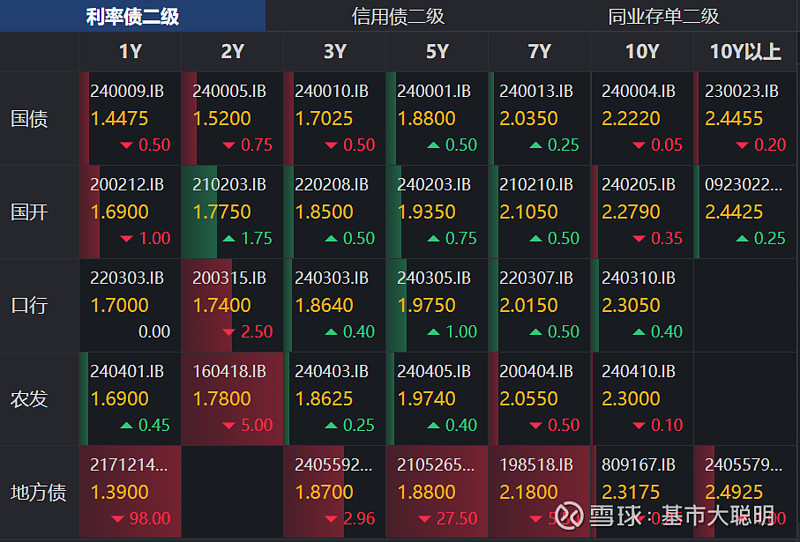
Task: Click the 国开 row label
Action: pyautogui.click(x=29, y=212)
